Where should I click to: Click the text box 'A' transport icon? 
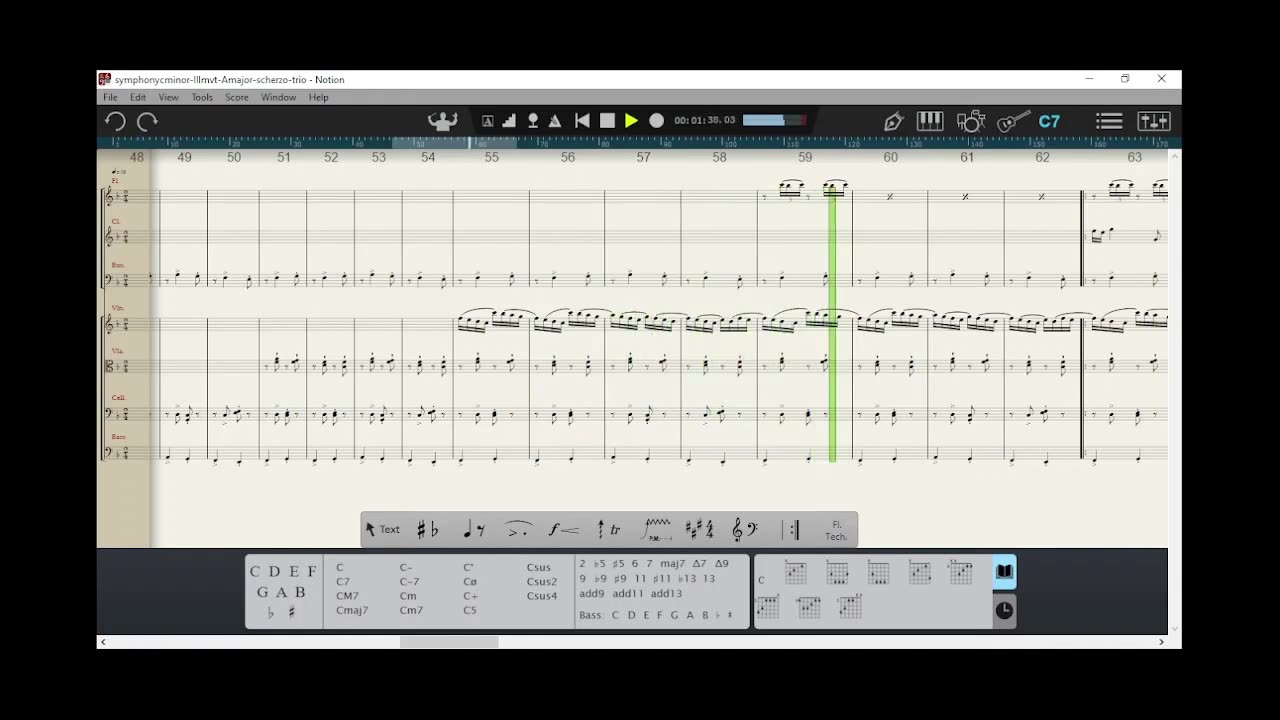pyautogui.click(x=488, y=121)
